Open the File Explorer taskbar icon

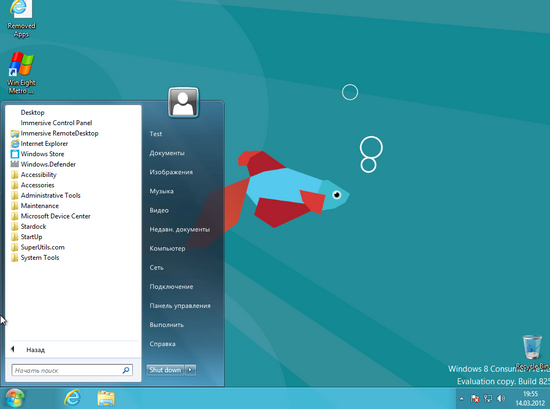point(106,398)
